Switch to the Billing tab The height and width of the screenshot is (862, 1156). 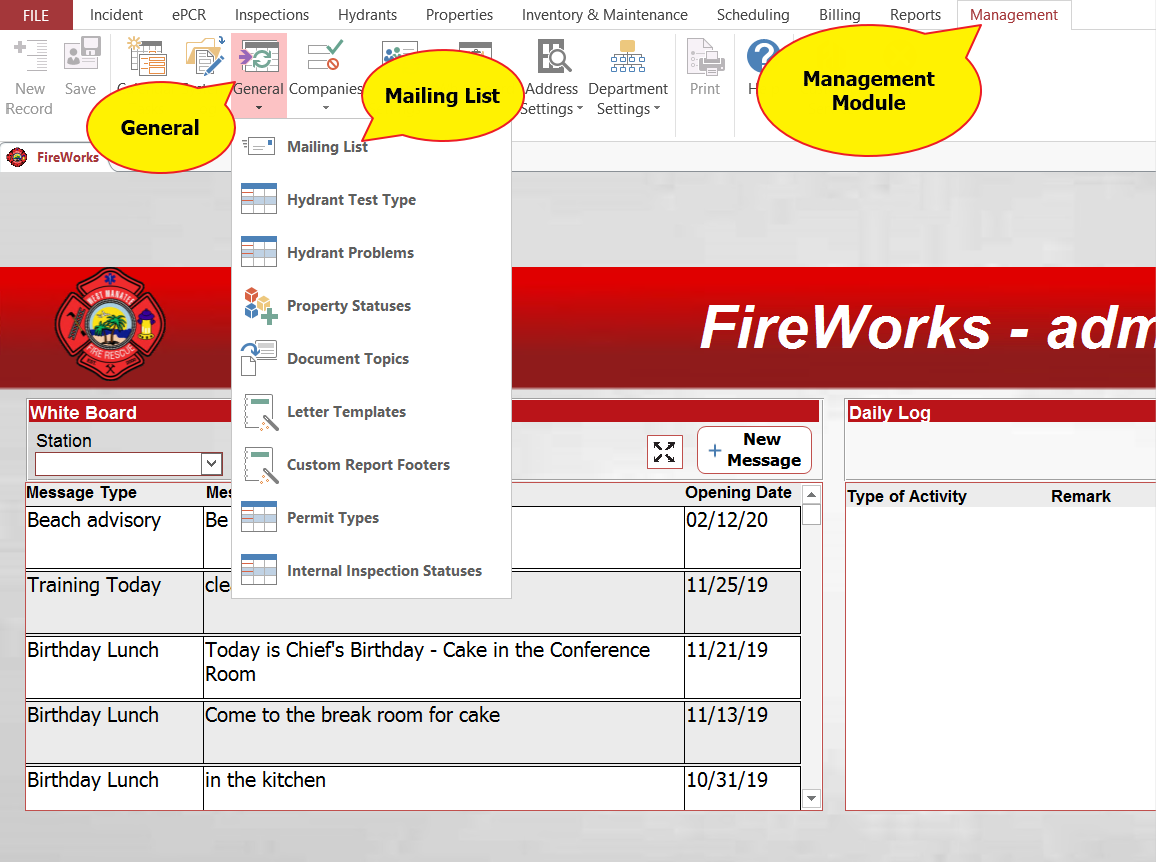tap(840, 15)
